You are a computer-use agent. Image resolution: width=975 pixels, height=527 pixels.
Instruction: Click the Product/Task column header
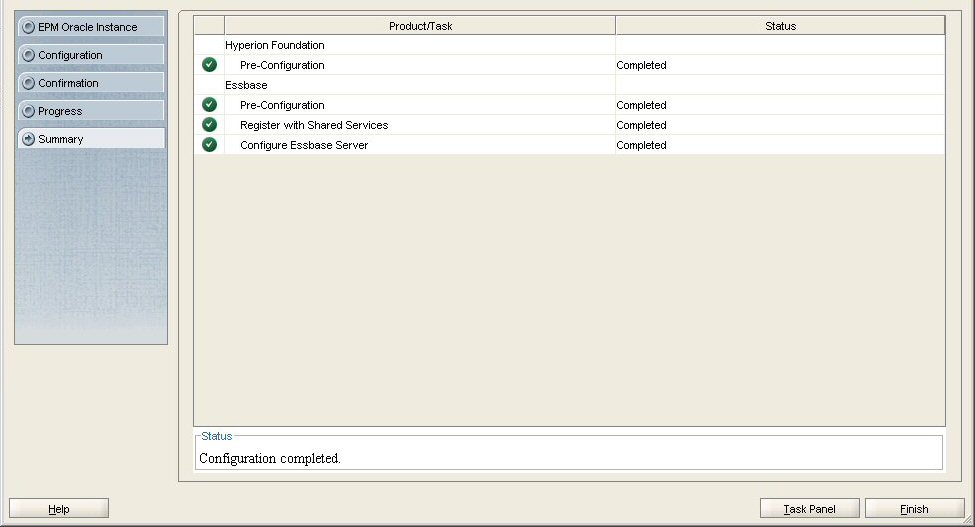coord(420,25)
